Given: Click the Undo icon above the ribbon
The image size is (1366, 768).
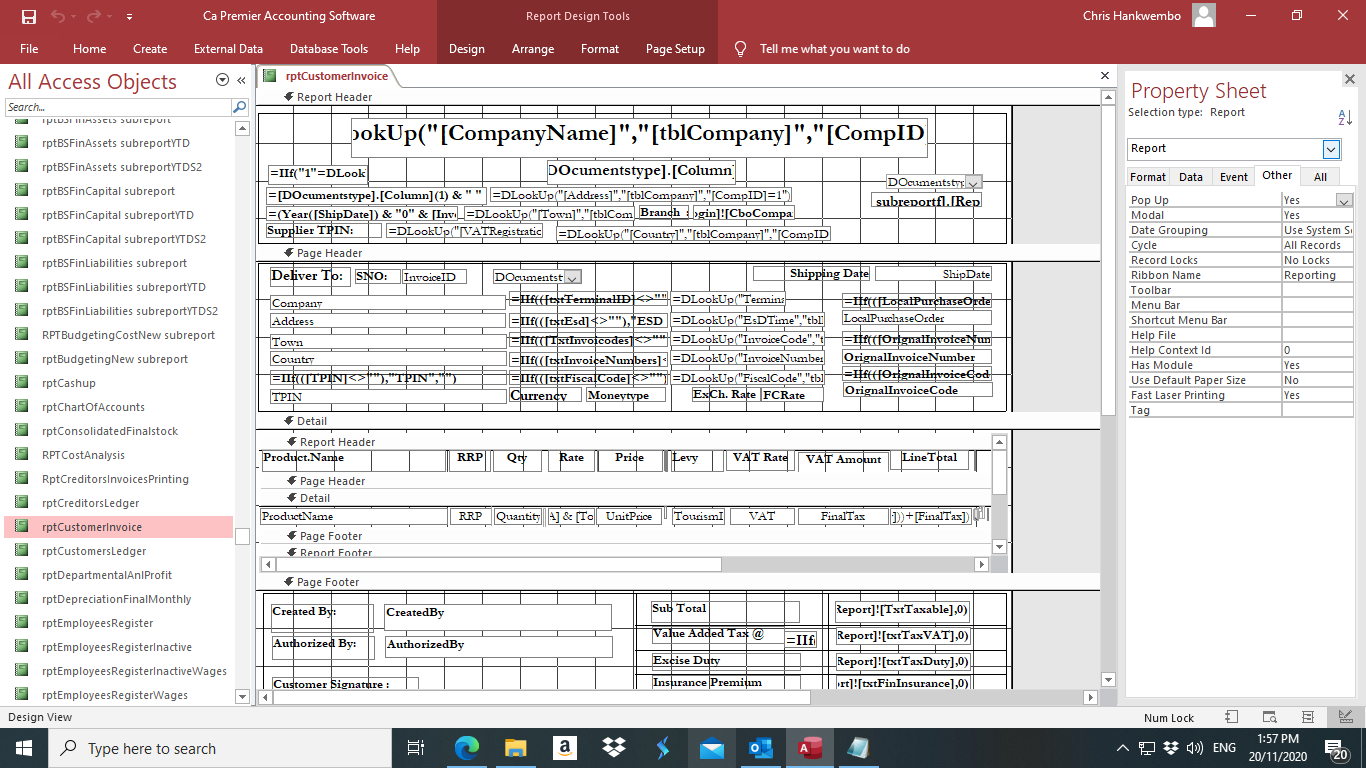Looking at the screenshot, I should click(58, 16).
